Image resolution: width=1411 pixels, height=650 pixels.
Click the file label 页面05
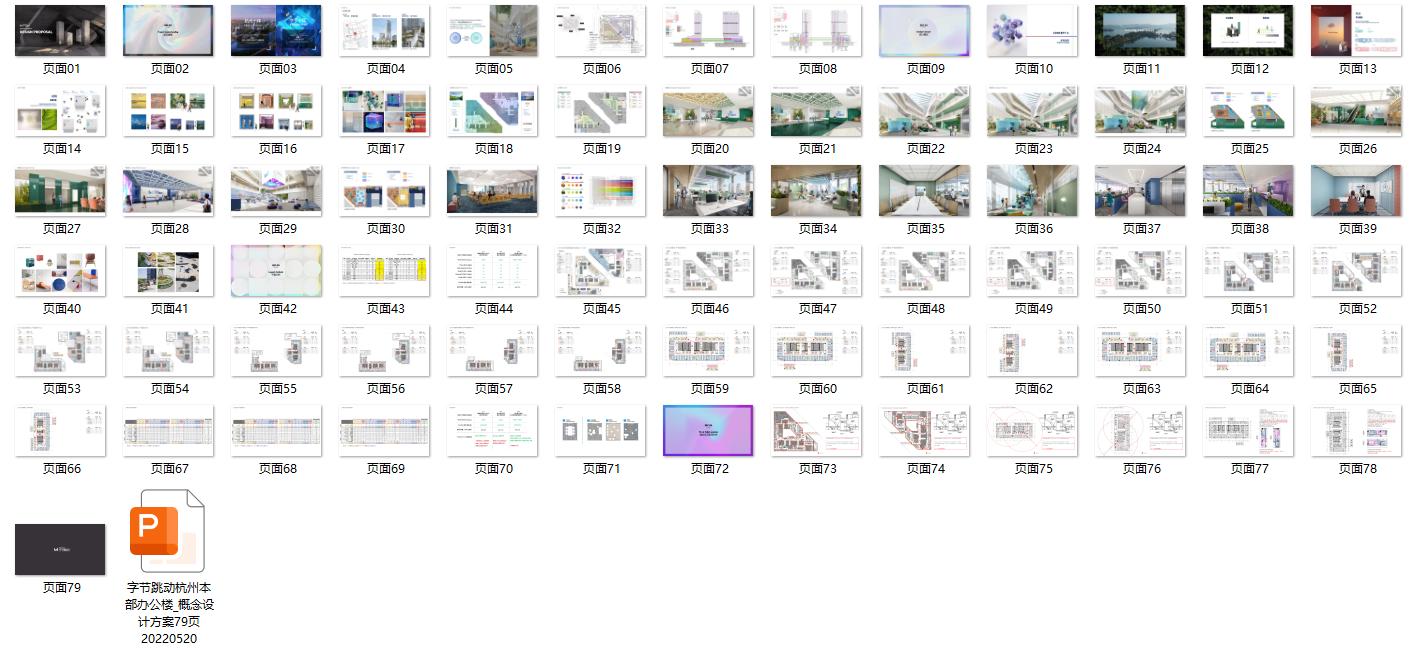click(x=492, y=69)
